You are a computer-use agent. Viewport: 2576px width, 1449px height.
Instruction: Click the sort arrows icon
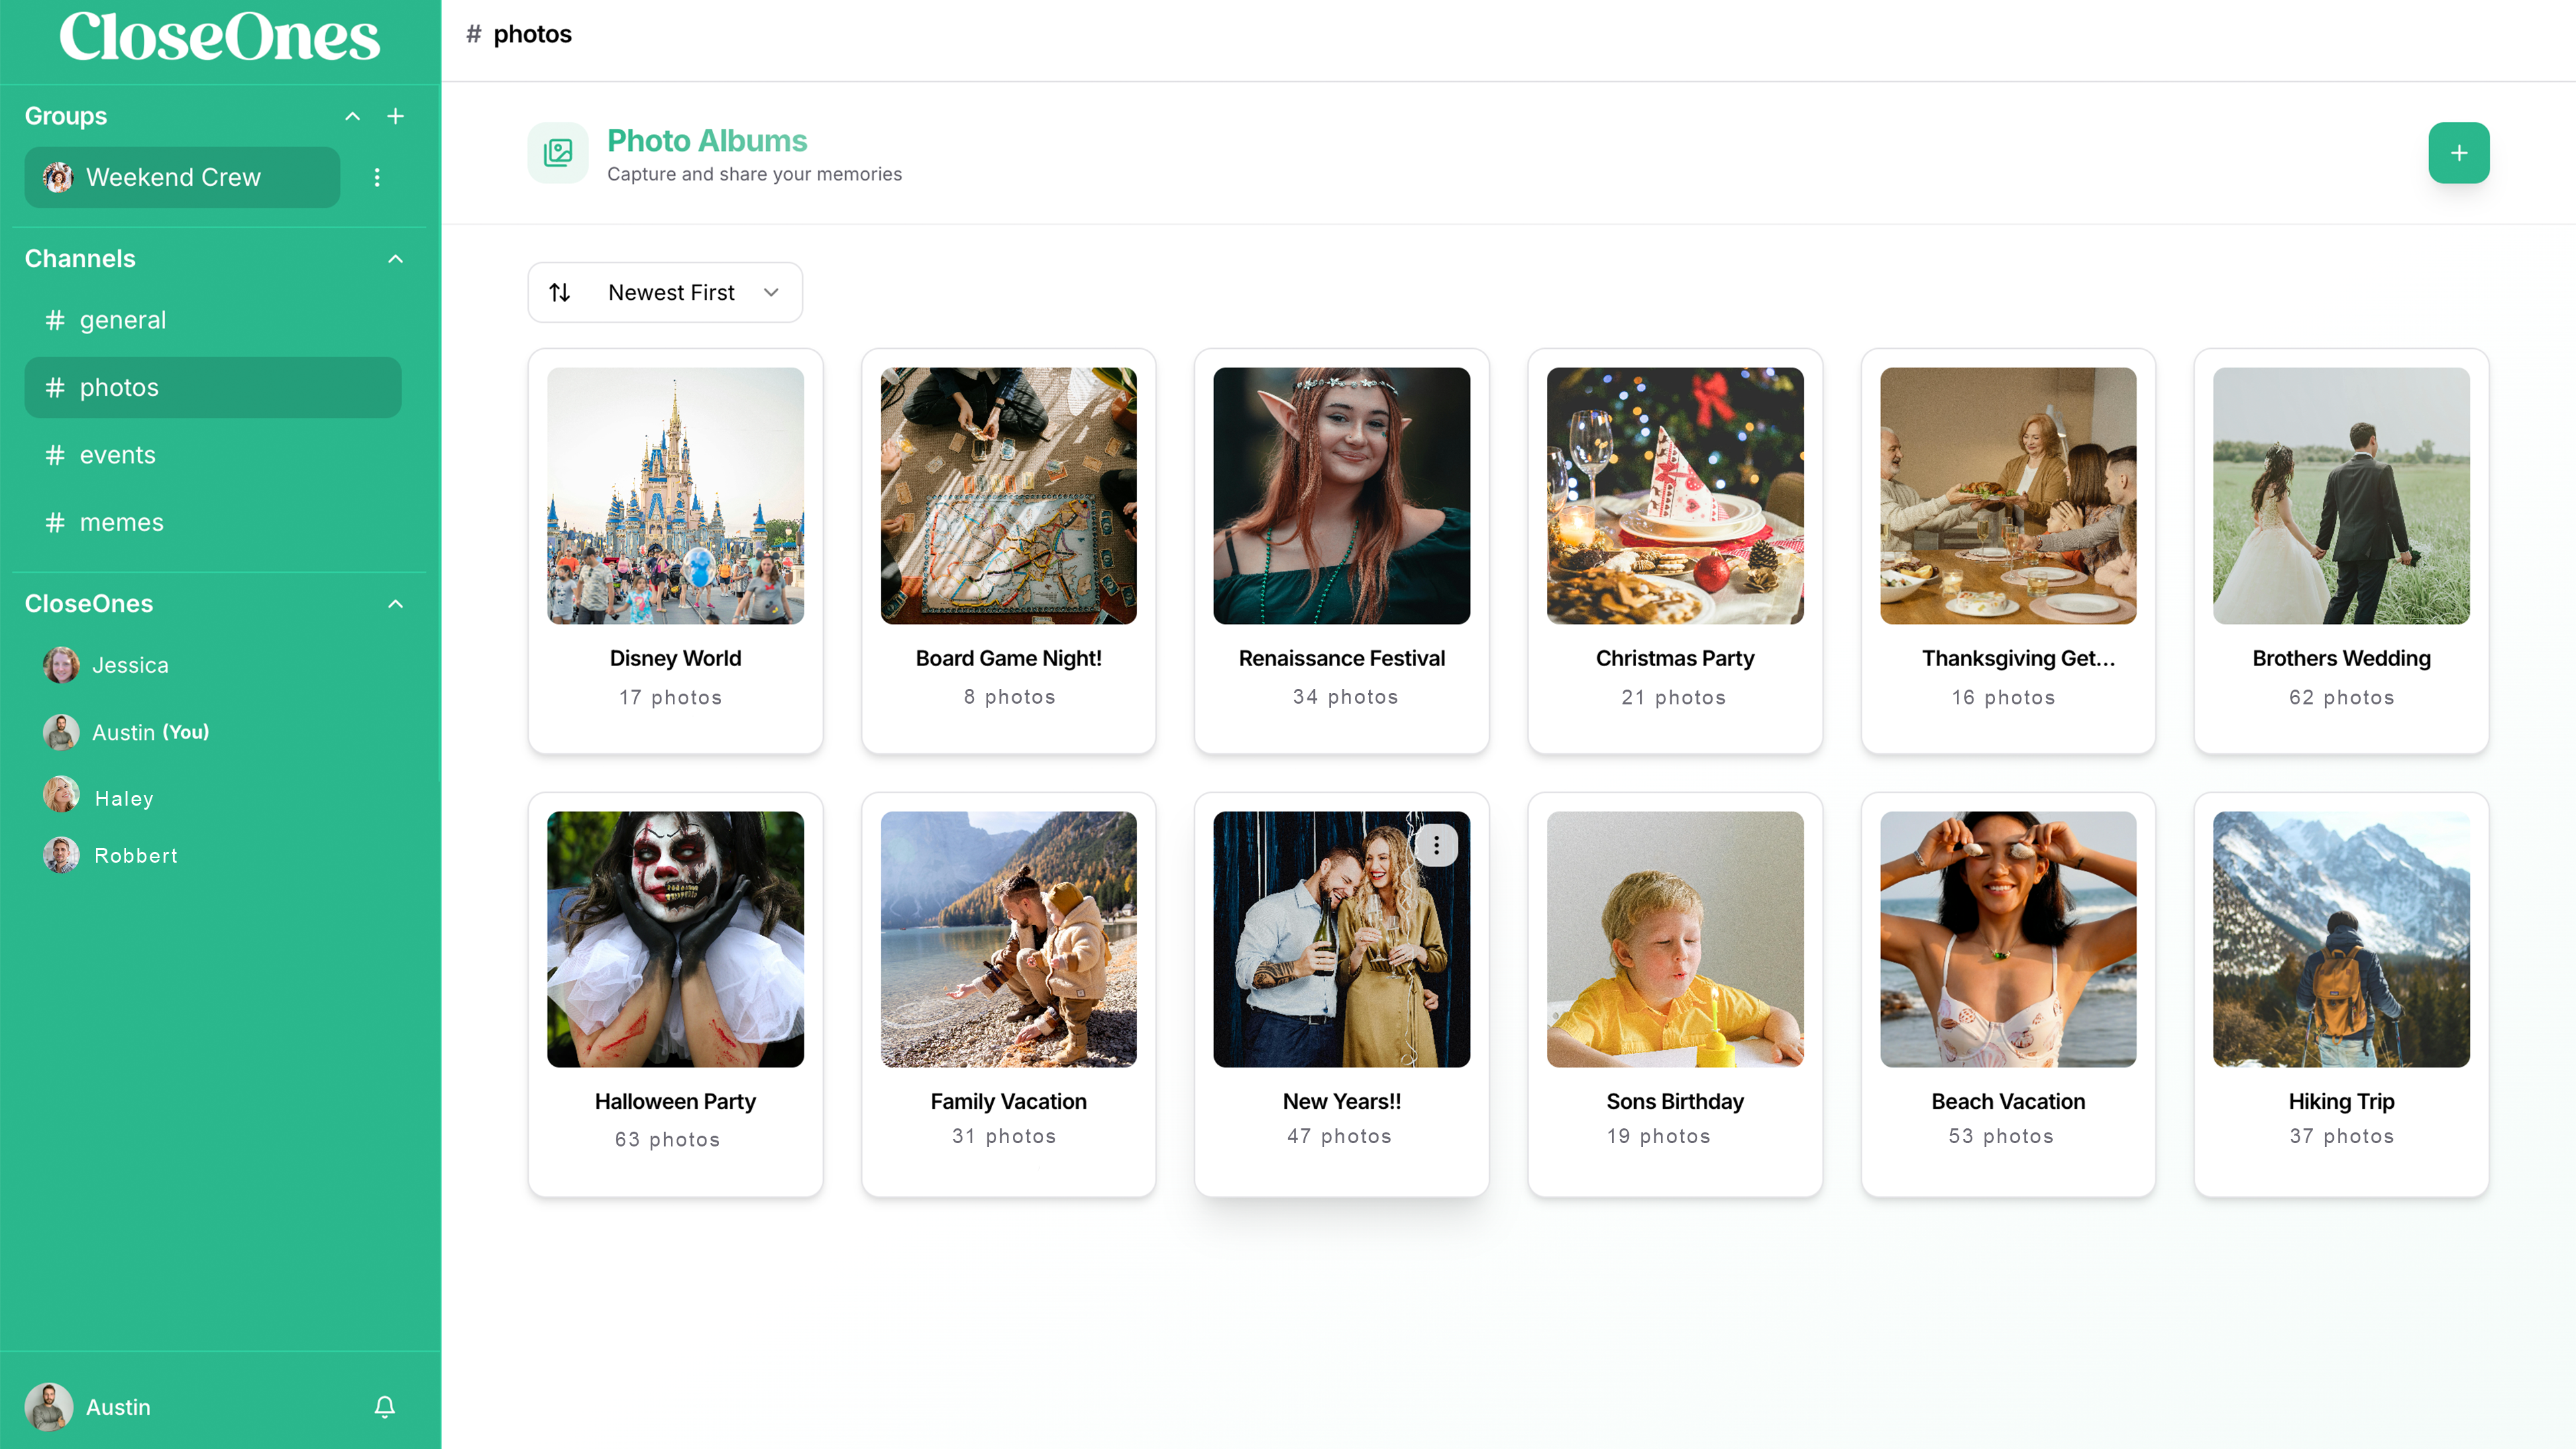pos(560,292)
